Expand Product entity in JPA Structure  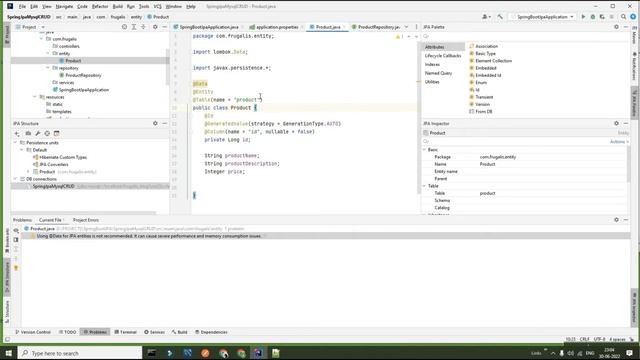pyautogui.click(x=28, y=172)
